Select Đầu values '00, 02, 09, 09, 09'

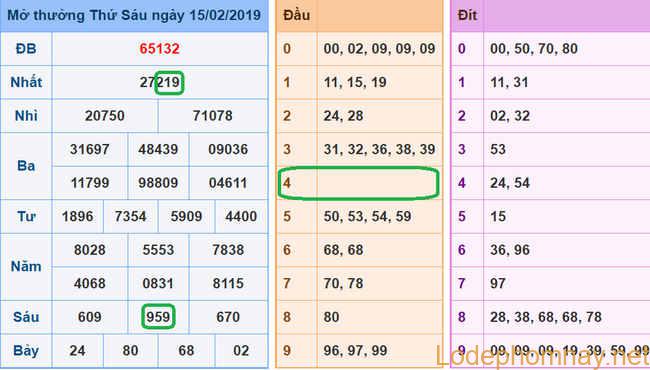pos(379,49)
